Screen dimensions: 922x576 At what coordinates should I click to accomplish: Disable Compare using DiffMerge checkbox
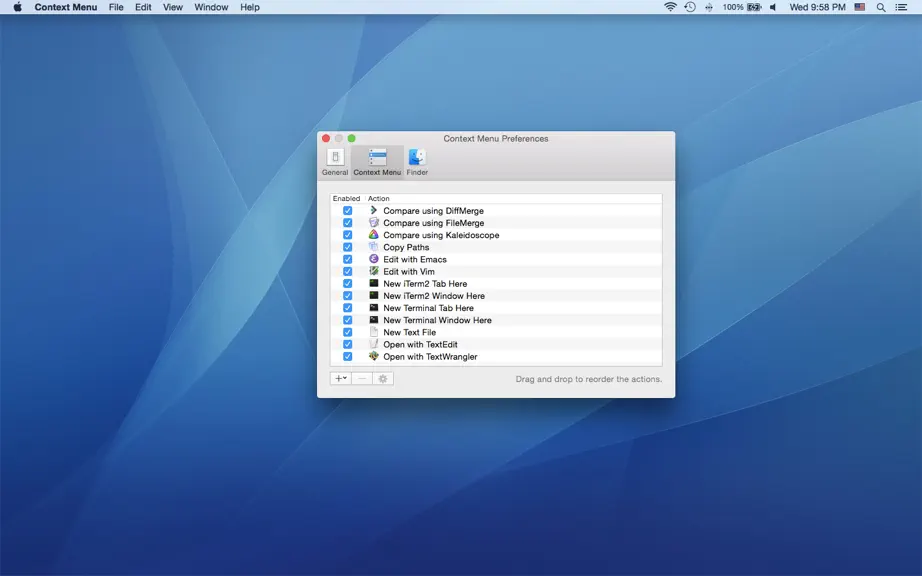[x=348, y=210]
